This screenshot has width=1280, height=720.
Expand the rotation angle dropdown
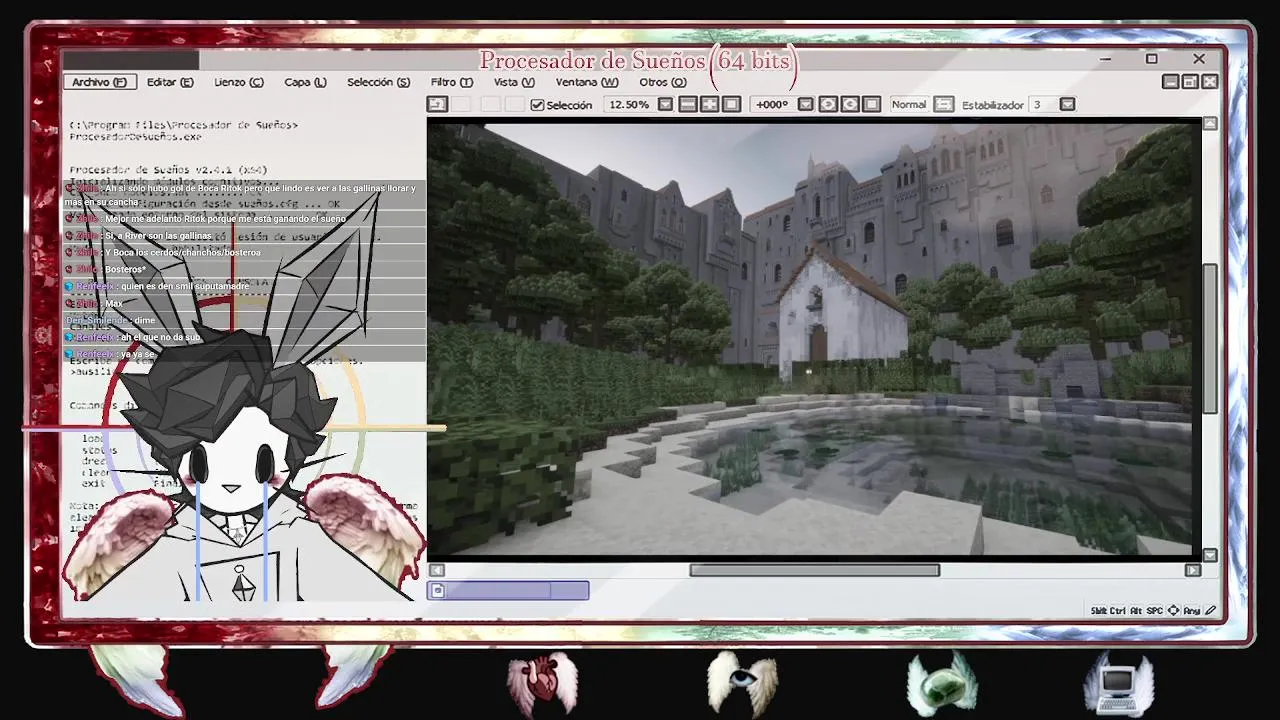click(x=805, y=104)
